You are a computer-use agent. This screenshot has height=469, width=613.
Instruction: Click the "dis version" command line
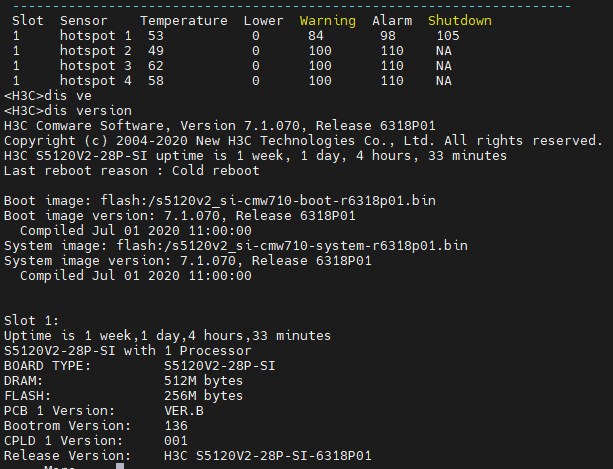tap(68, 110)
